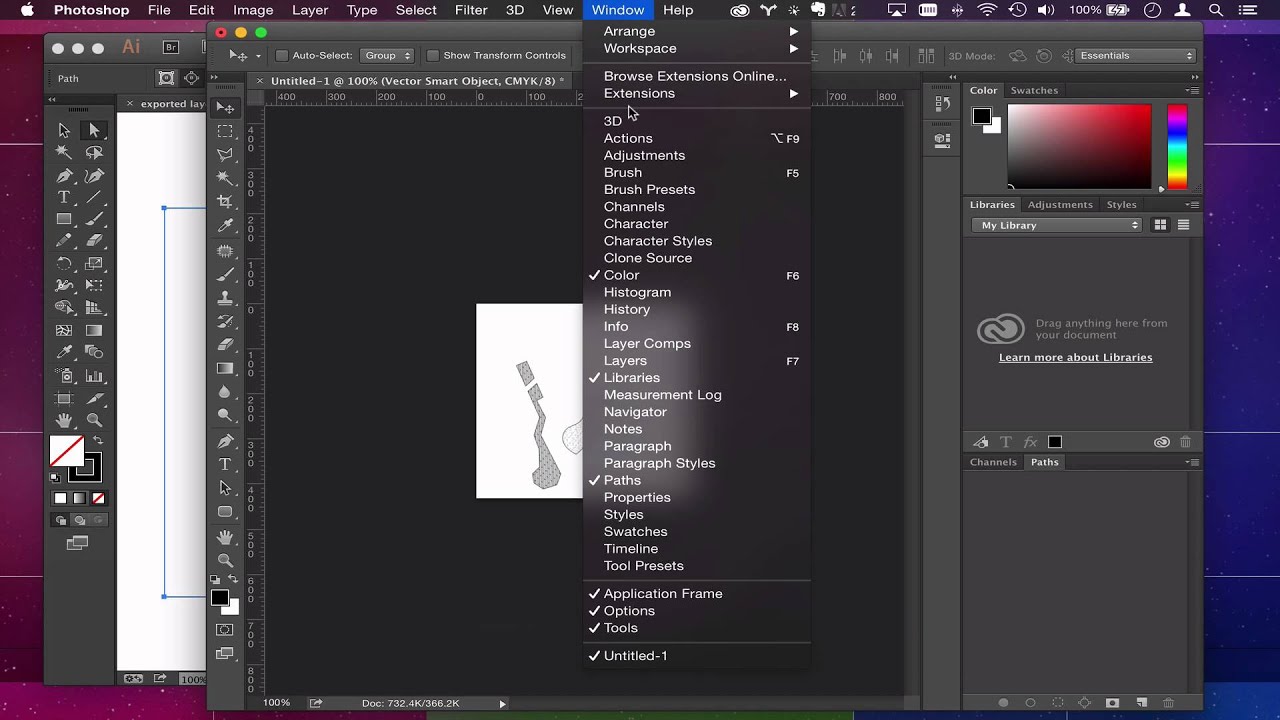
Task: Select the Photoshop Move tool
Action: point(226,108)
